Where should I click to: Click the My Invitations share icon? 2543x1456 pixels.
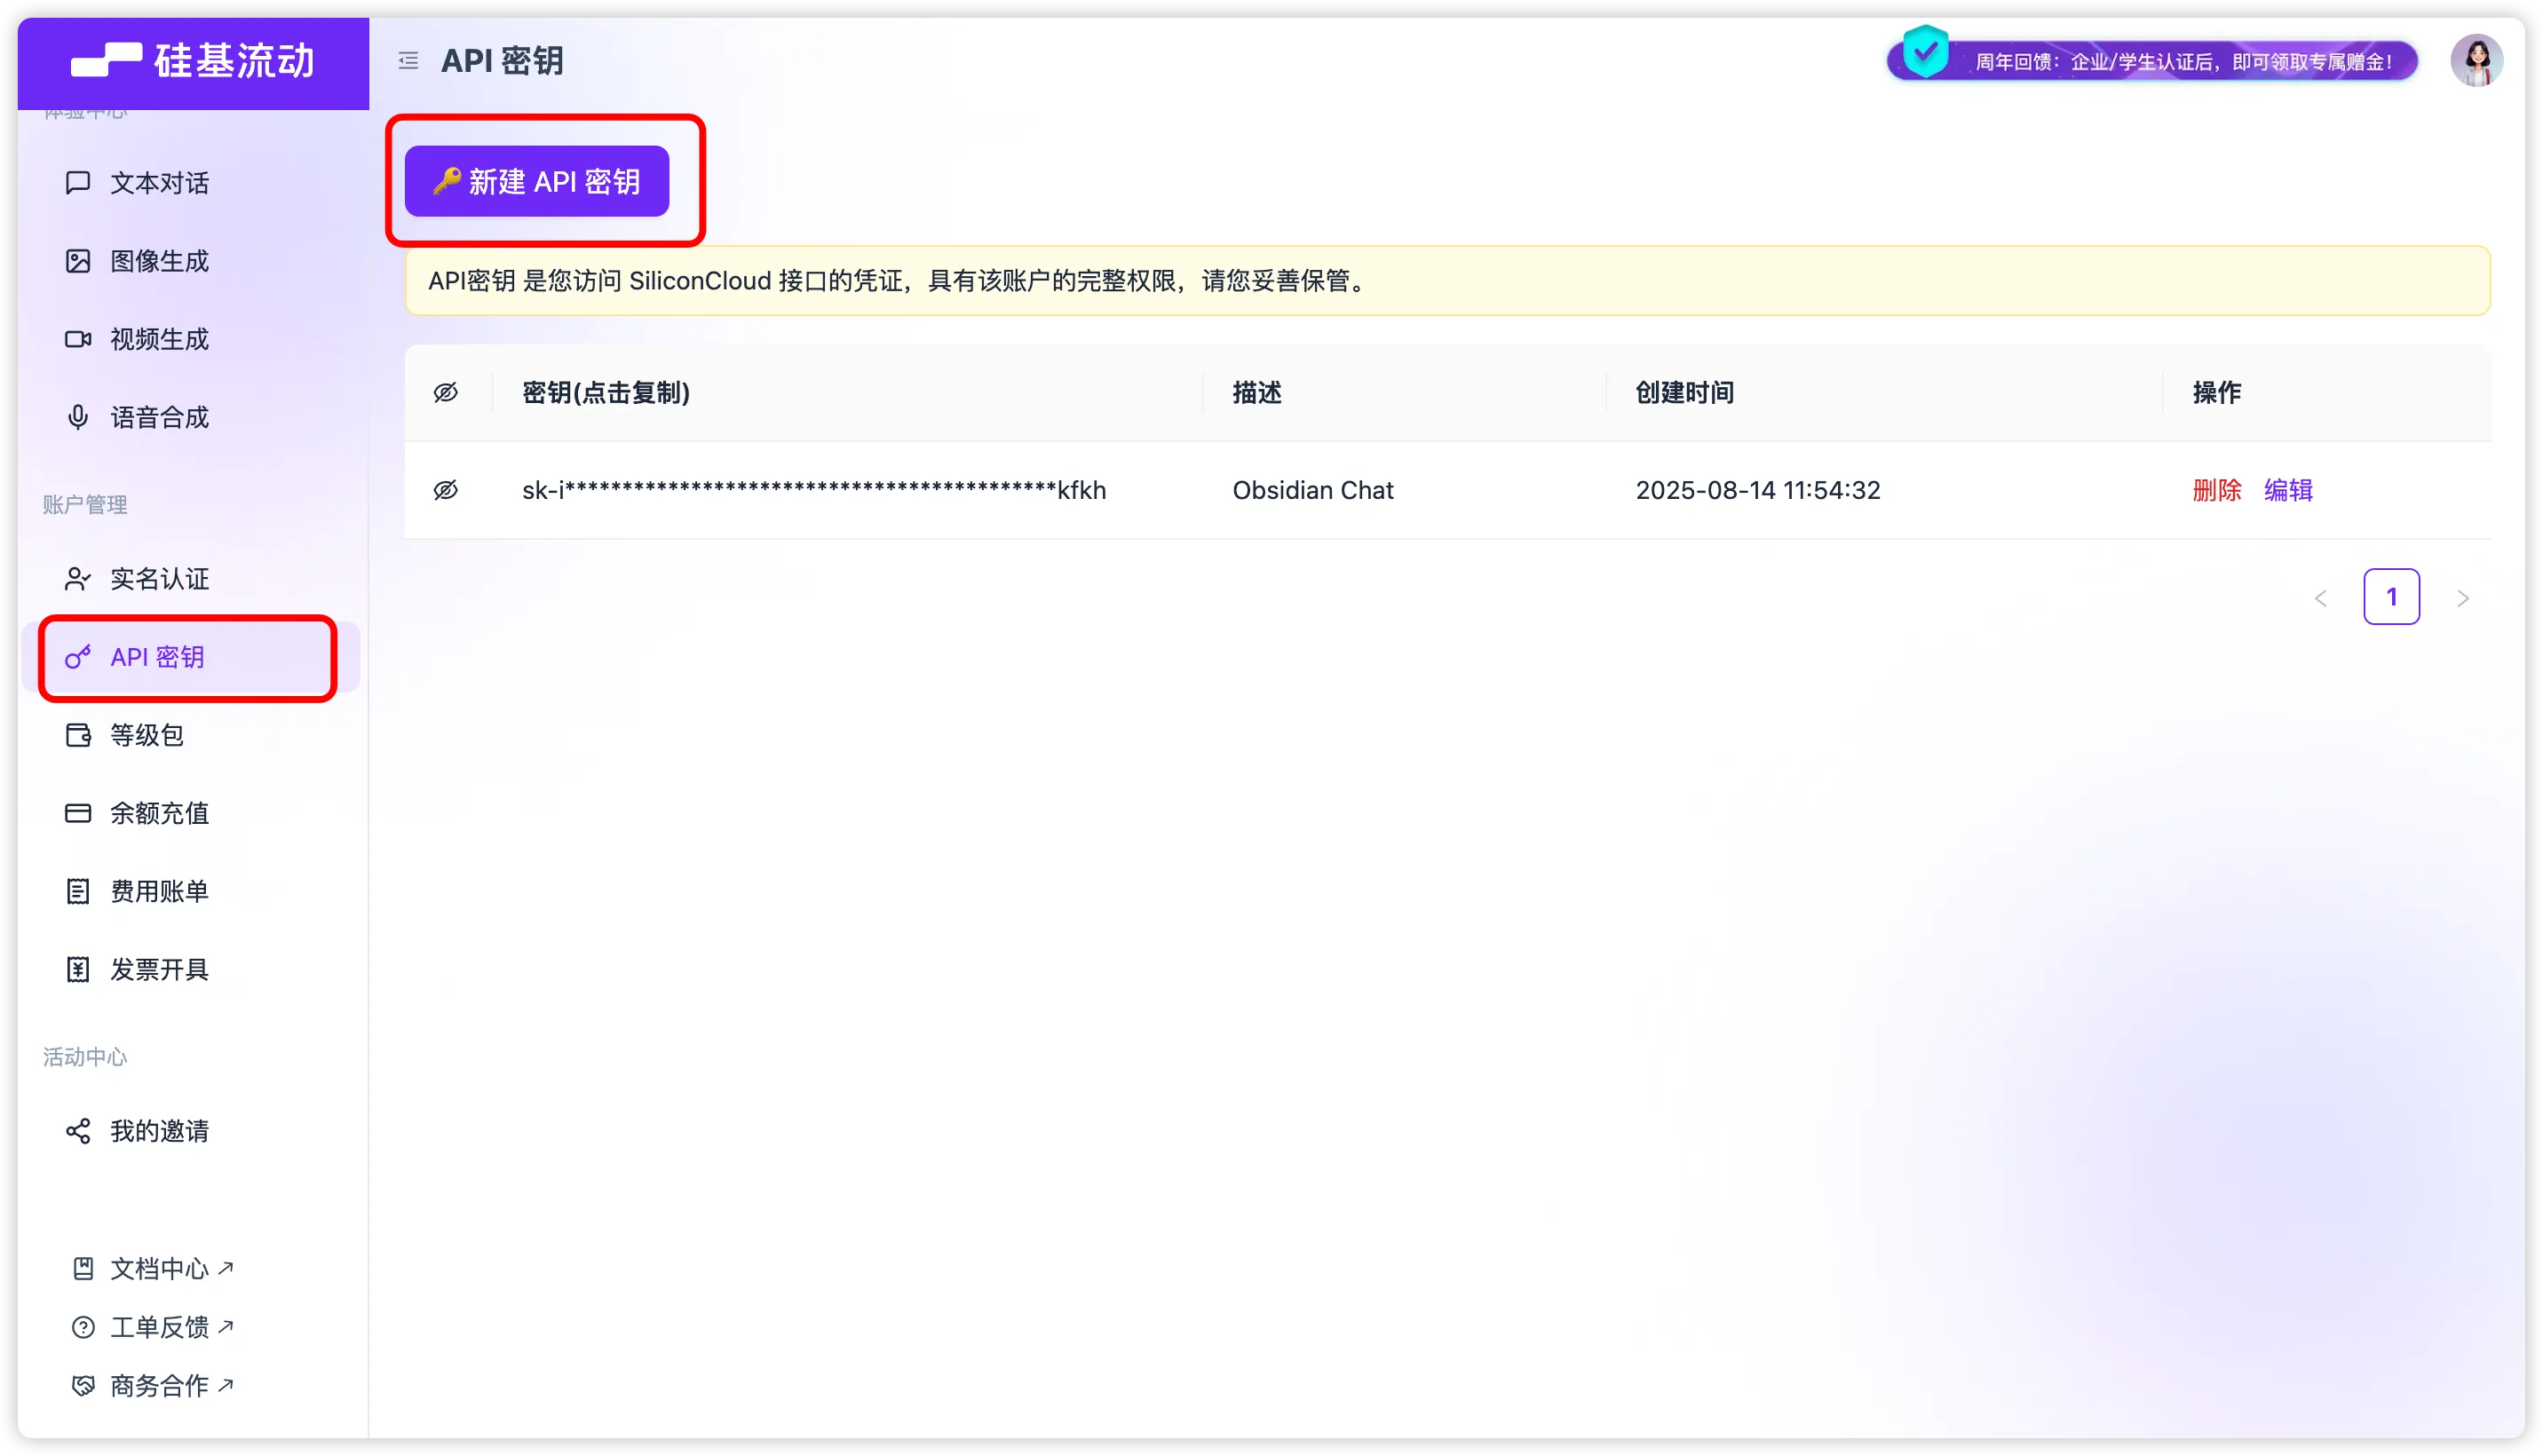tap(78, 1131)
